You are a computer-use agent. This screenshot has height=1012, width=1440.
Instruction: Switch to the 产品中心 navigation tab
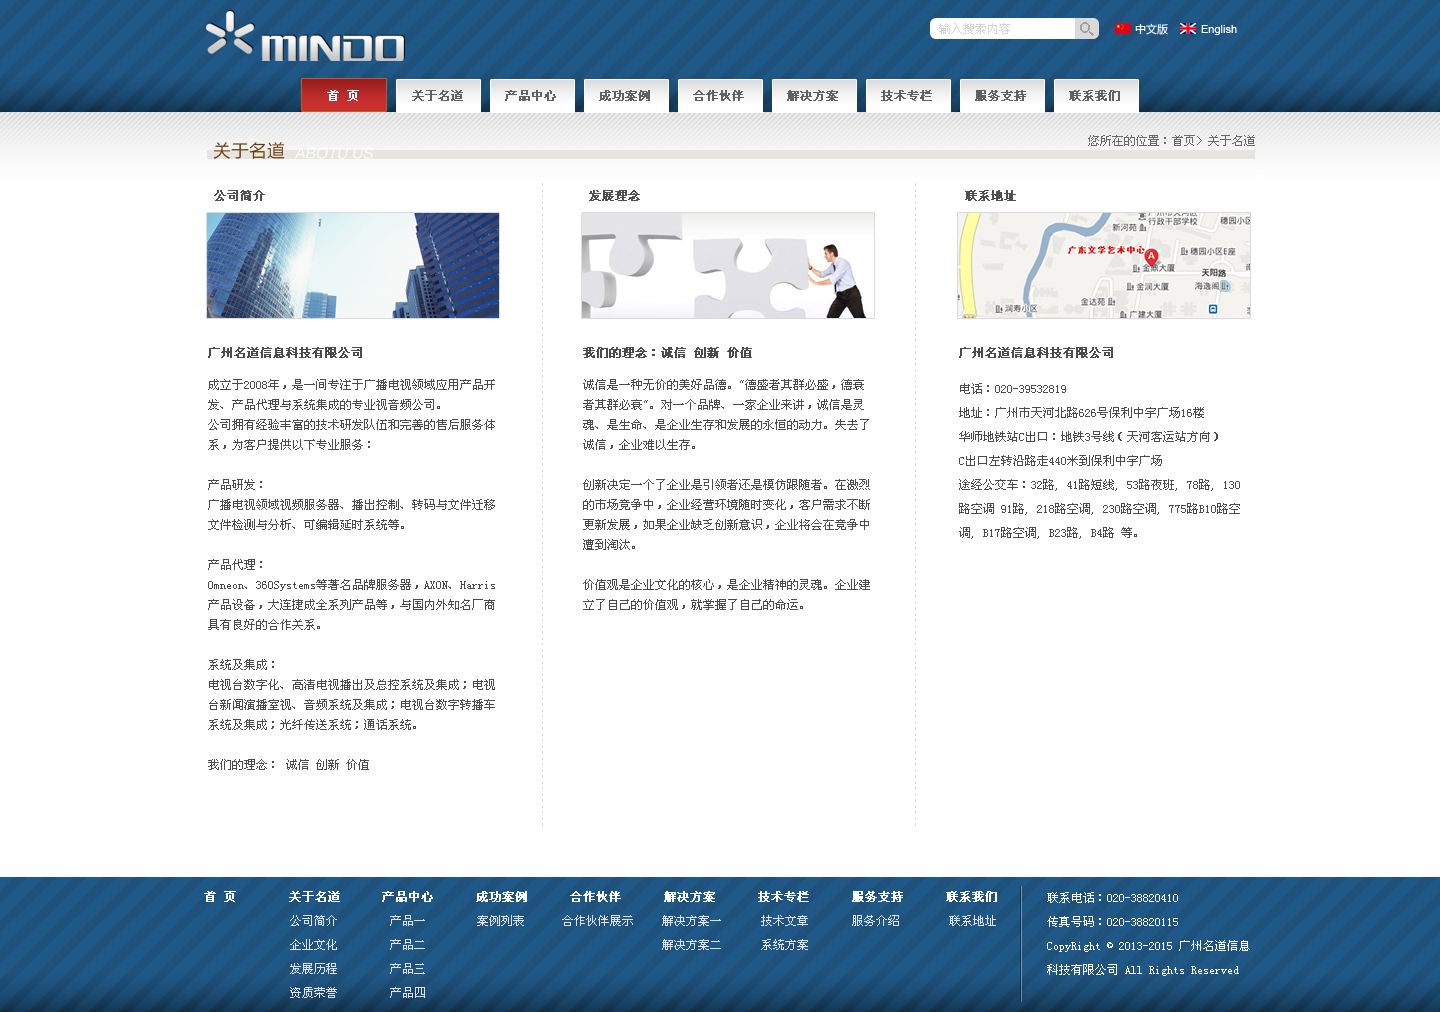[x=532, y=95]
